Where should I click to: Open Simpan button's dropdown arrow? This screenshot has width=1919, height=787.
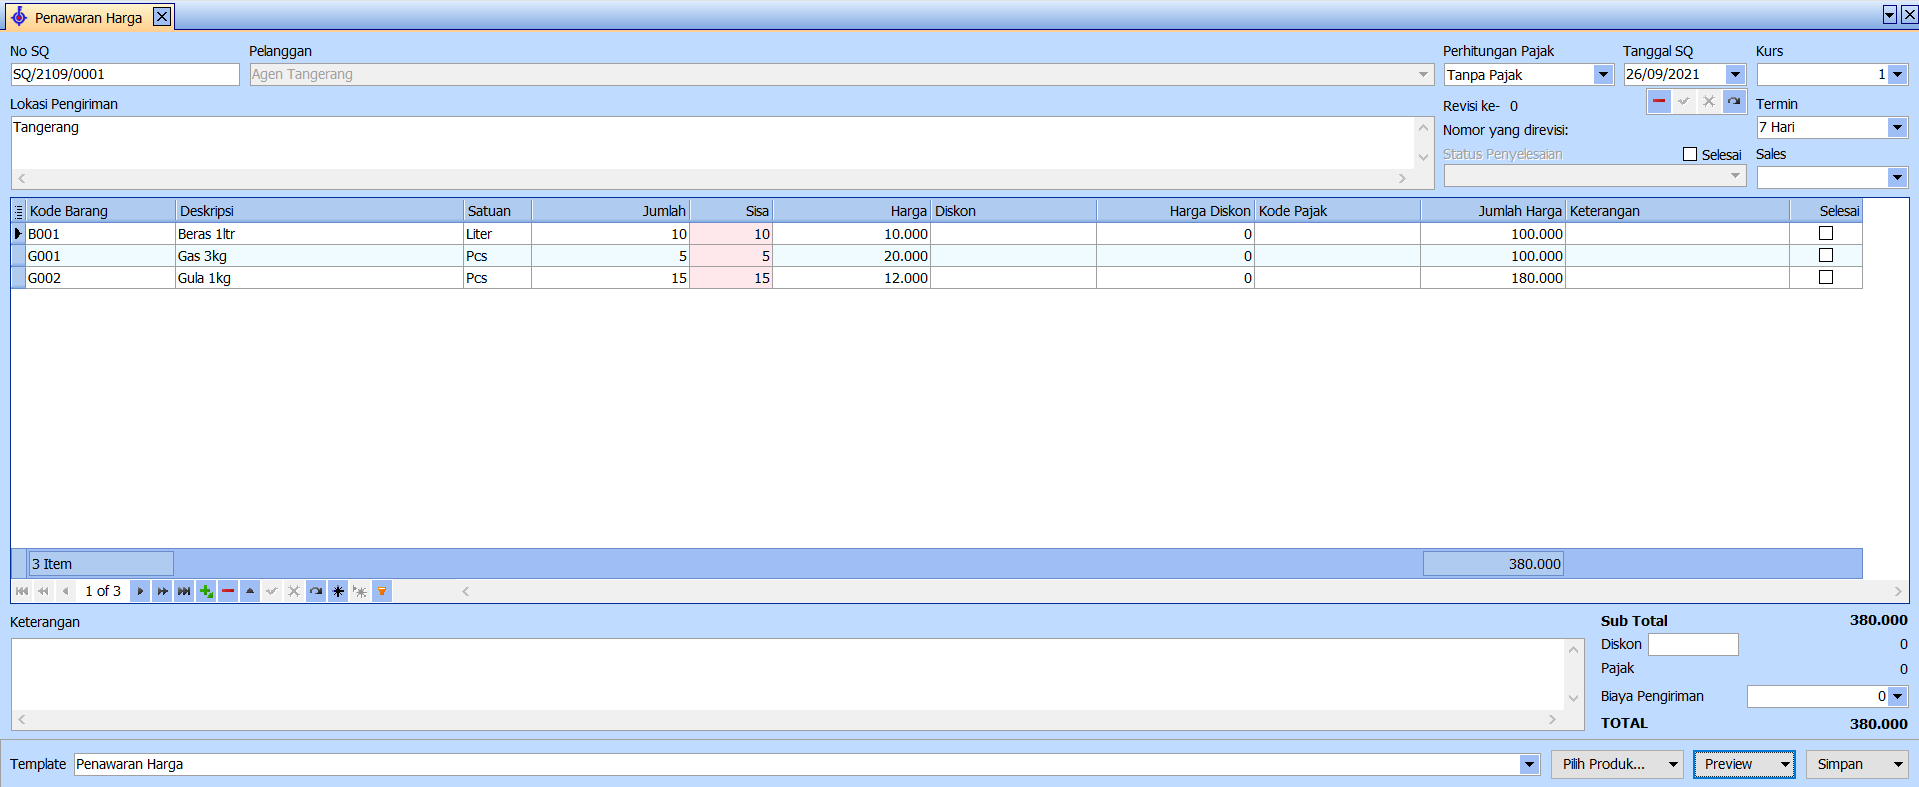click(x=1898, y=765)
